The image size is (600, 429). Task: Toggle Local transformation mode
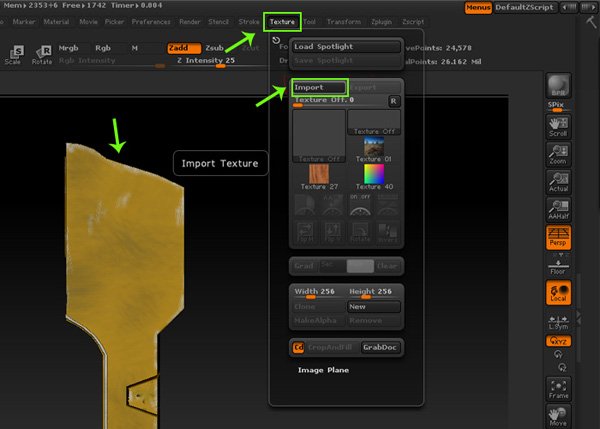pos(557,293)
